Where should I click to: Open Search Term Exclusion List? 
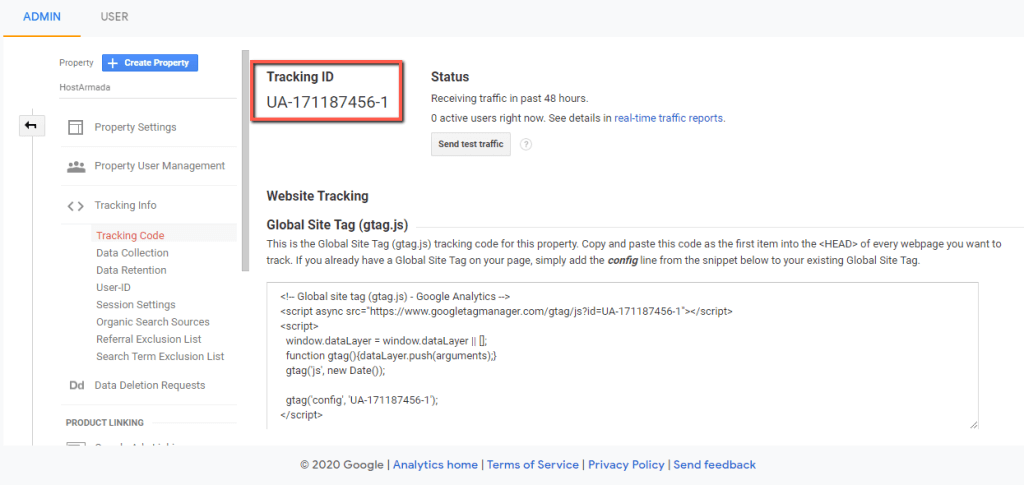[160, 356]
